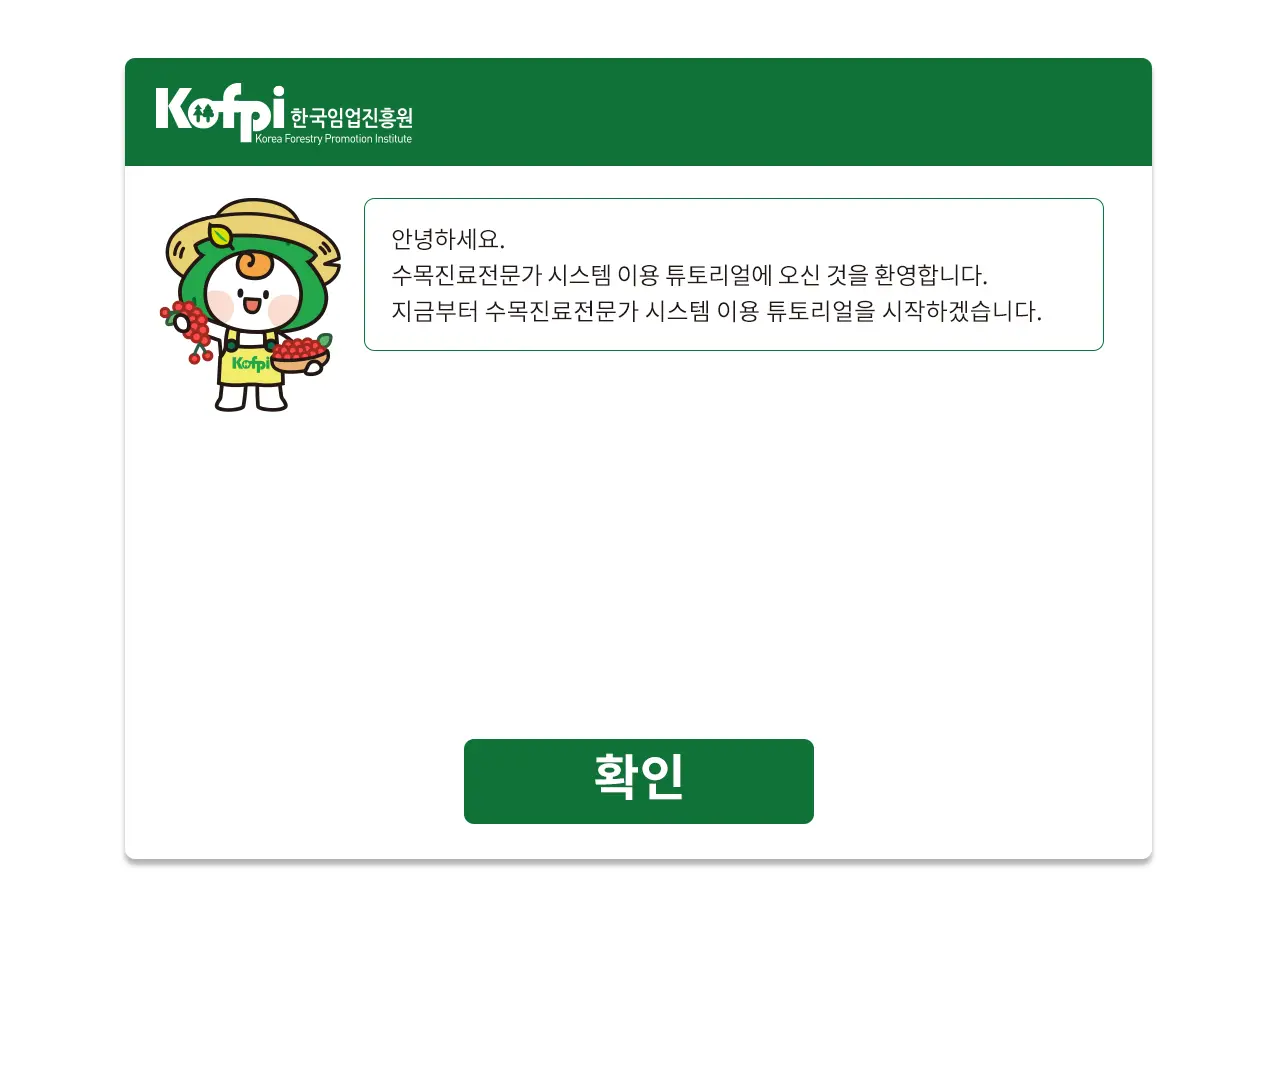Confirm with the 확인 button
This screenshot has height=1080, width=1280.
pyautogui.click(x=639, y=781)
